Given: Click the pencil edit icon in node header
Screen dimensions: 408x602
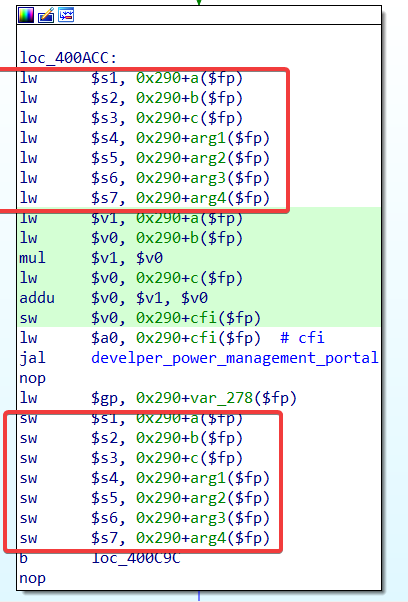Looking at the screenshot, I should tap(46, 15).
